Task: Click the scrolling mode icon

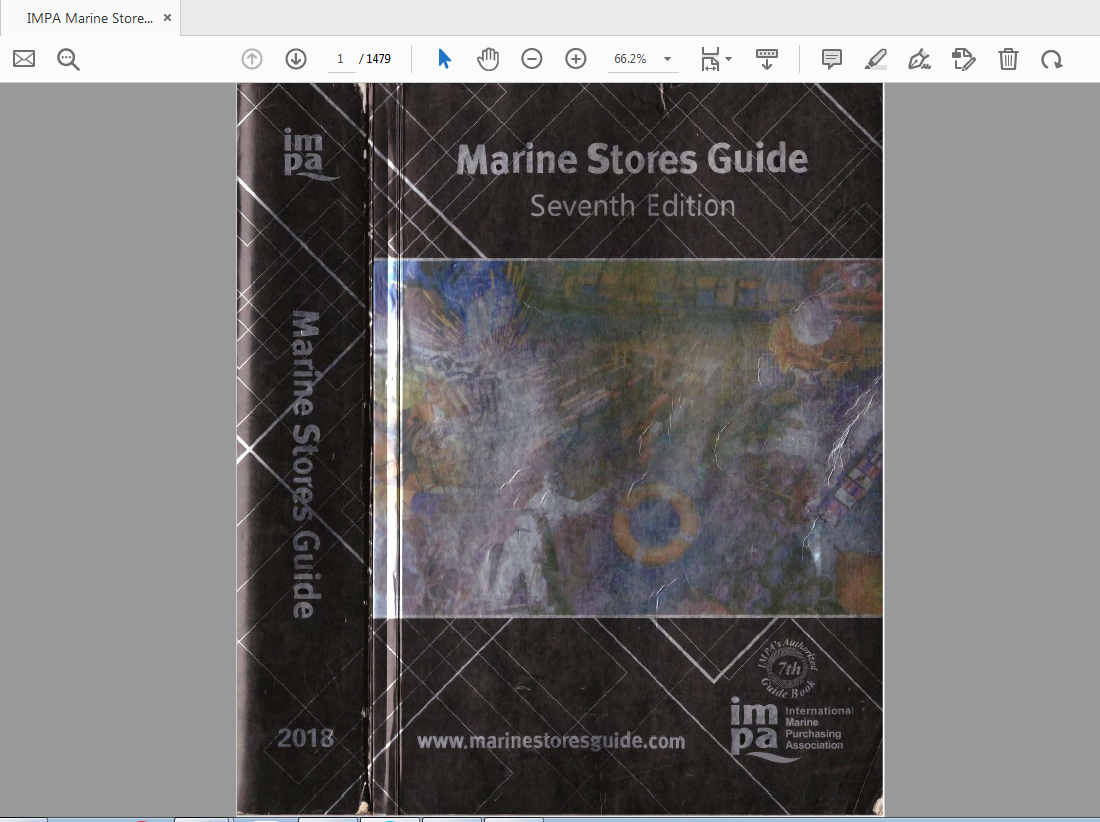Action: coord(766,59)
